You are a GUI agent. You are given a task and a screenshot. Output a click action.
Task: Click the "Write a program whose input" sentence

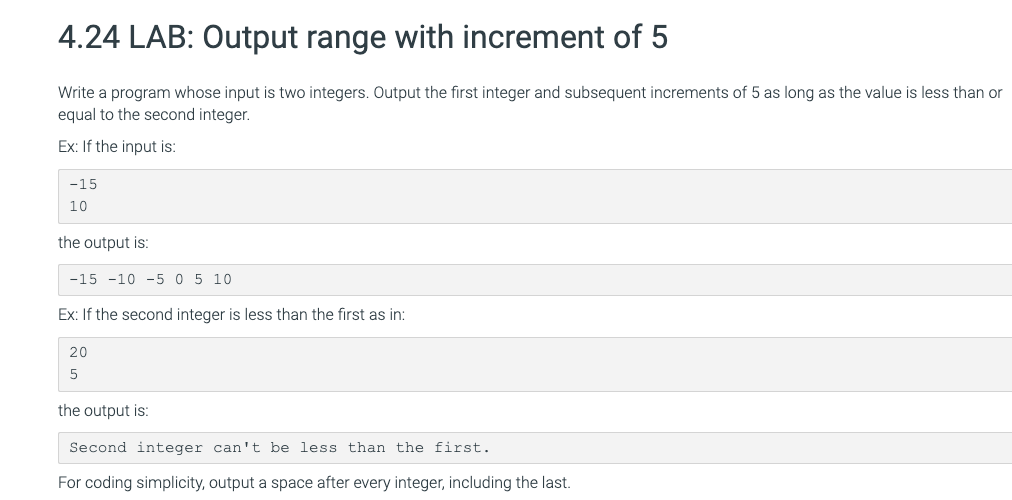pyautogui.click(x=530, y=92)
